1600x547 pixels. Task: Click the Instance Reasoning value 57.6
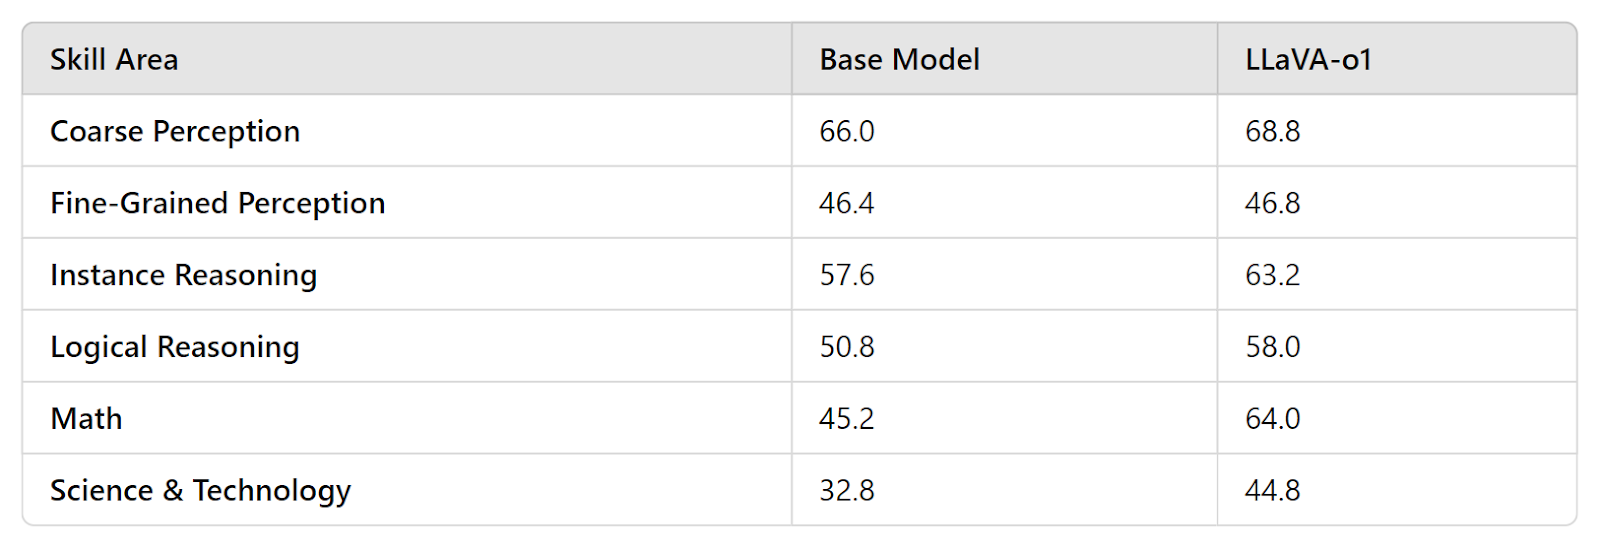pos(847,275)
